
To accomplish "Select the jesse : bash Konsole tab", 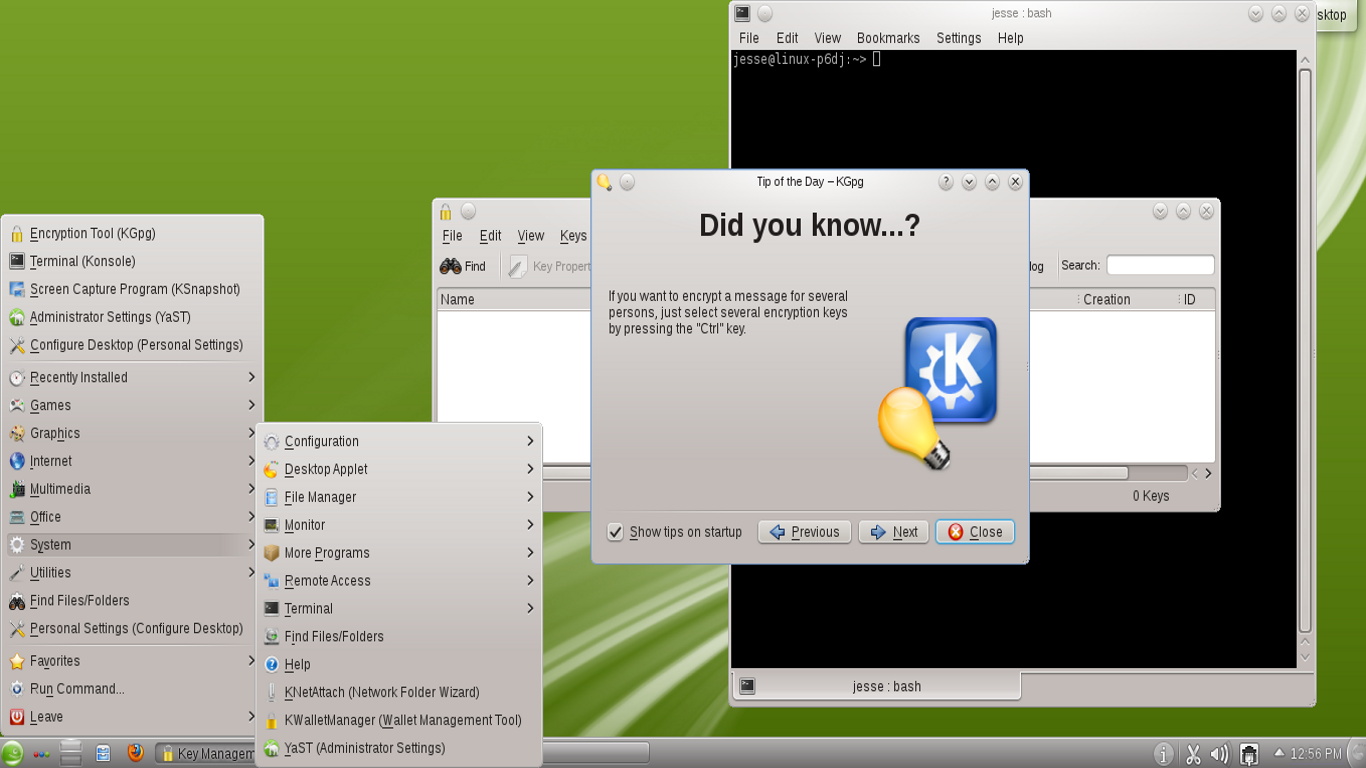I will tap(877, 686).
